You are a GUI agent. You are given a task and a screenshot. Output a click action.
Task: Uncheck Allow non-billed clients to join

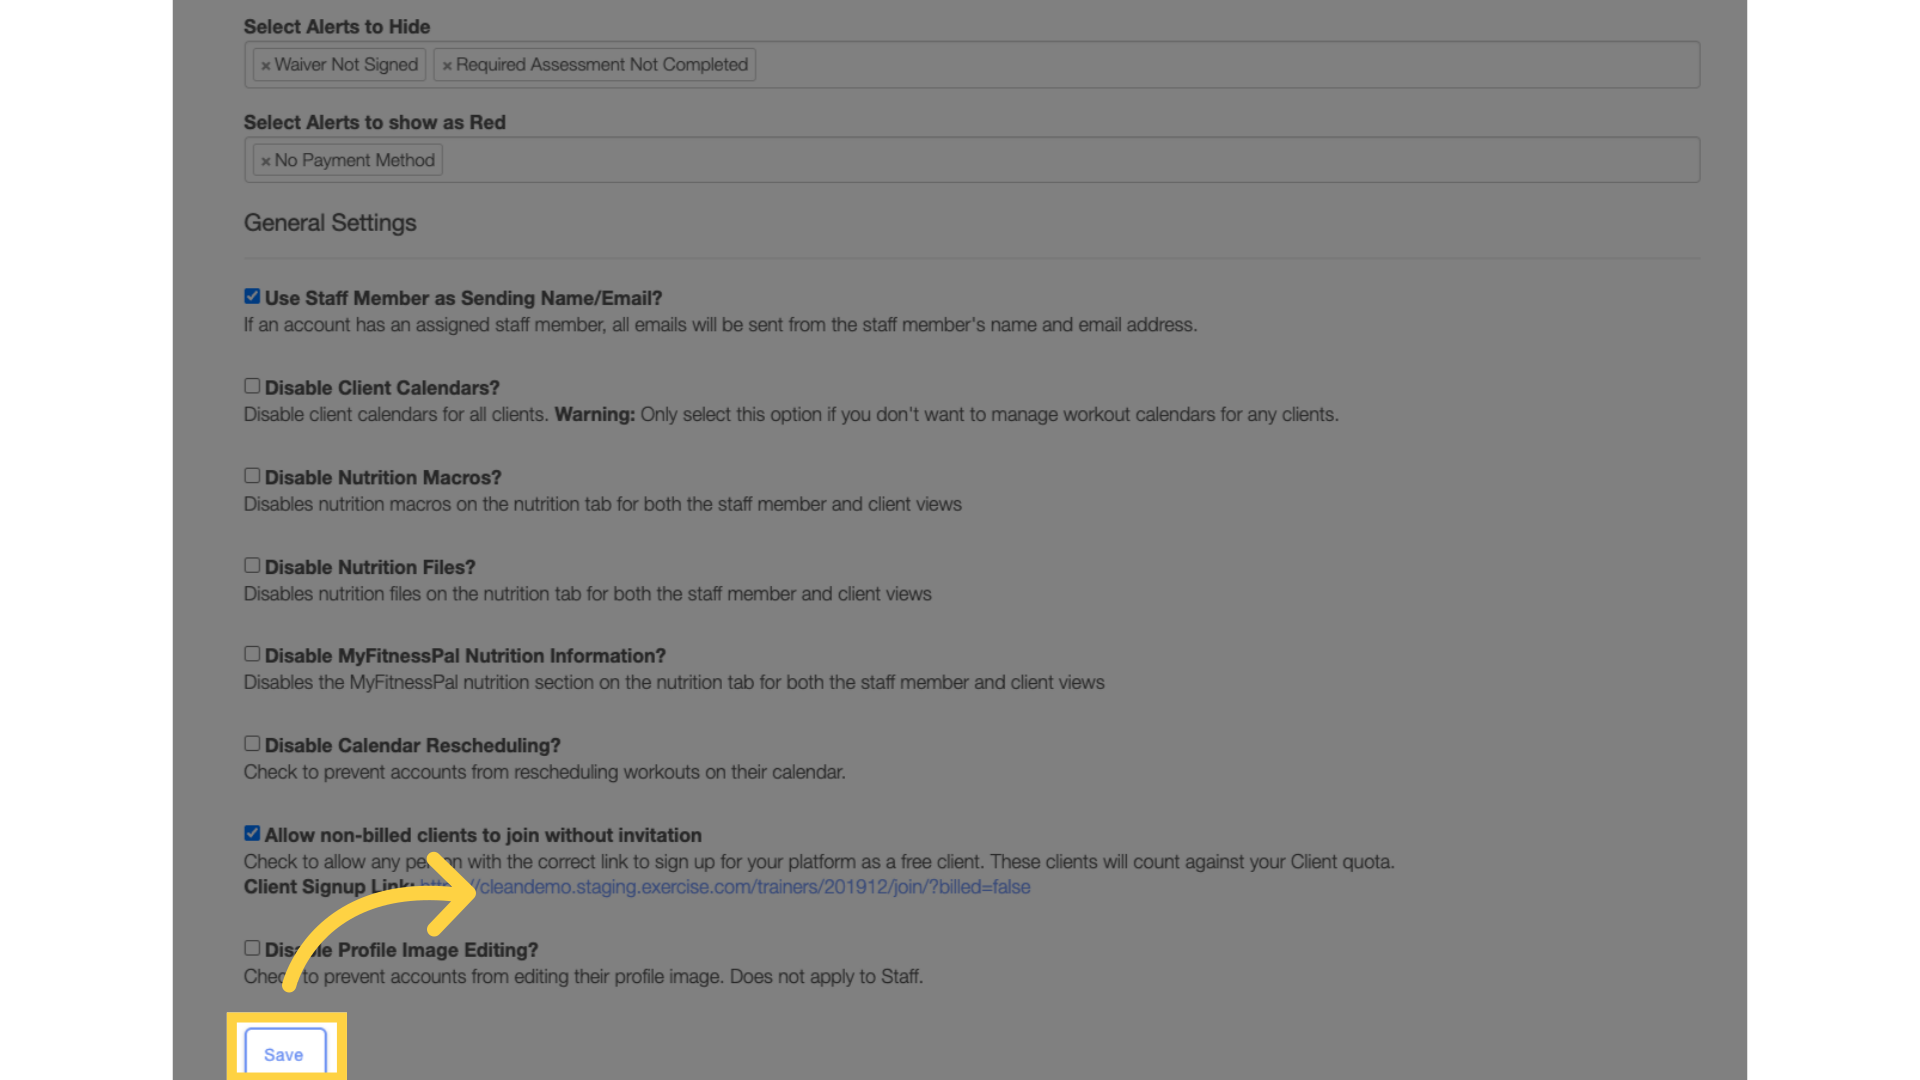pos(252,833)
